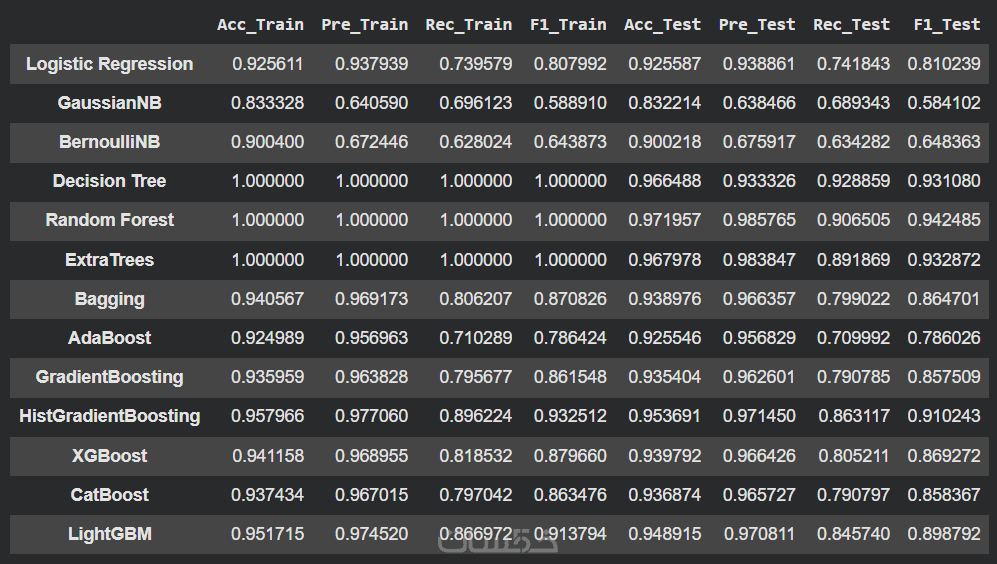Screen dimensions: 997x564
Task: Select the Logistic Regression row label
Action: [109, 64]
